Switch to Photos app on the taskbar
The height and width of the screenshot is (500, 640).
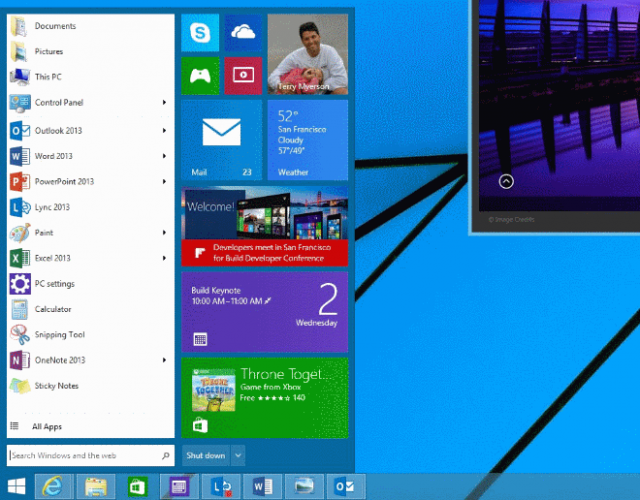coord(304,487)
